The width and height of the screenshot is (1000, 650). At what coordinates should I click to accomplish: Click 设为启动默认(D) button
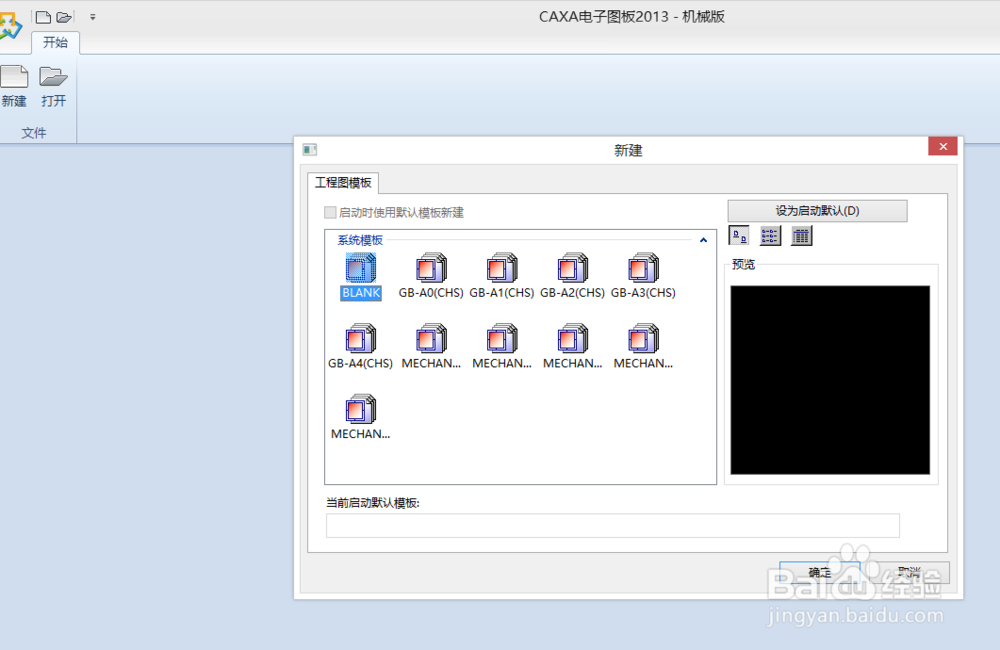(817, 211)
